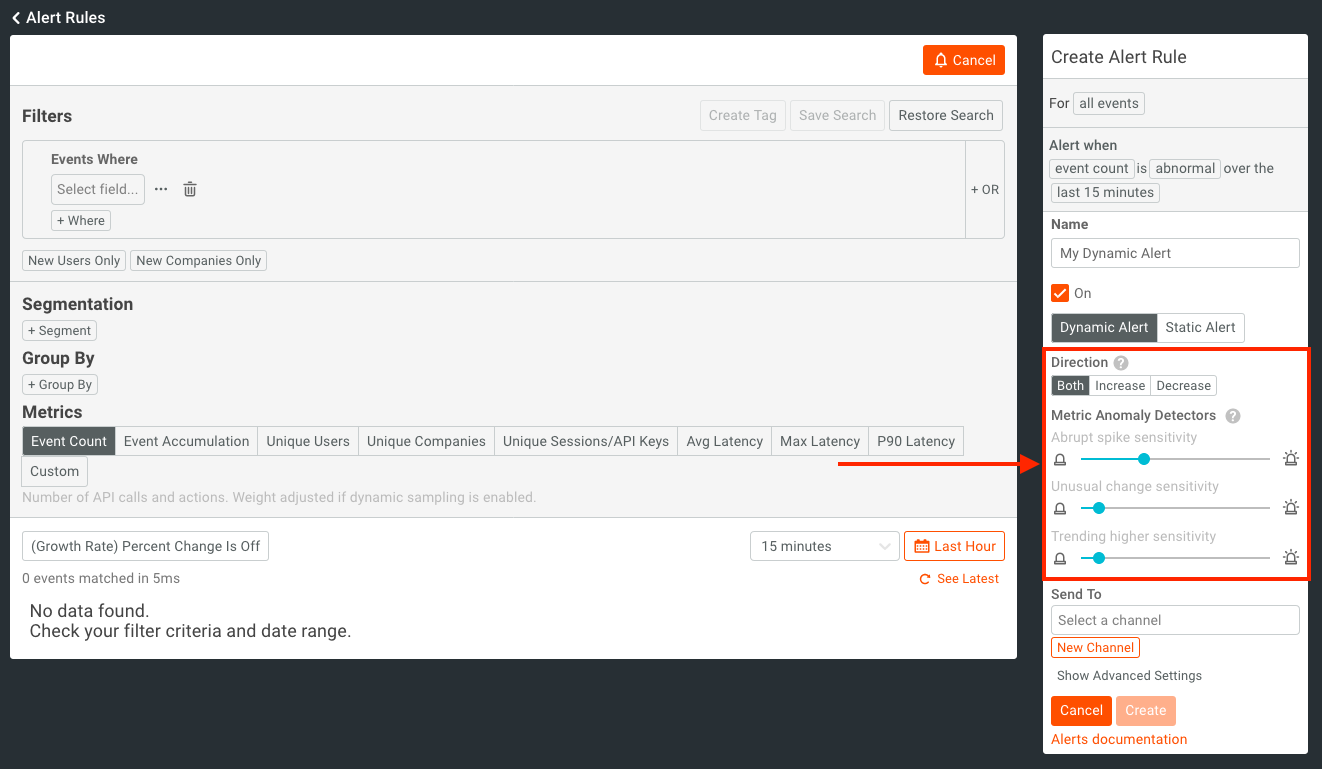This screenshot has height=769, width=1322.
Task: Toggle the New Users Only filter
Action: click(74, 261)
